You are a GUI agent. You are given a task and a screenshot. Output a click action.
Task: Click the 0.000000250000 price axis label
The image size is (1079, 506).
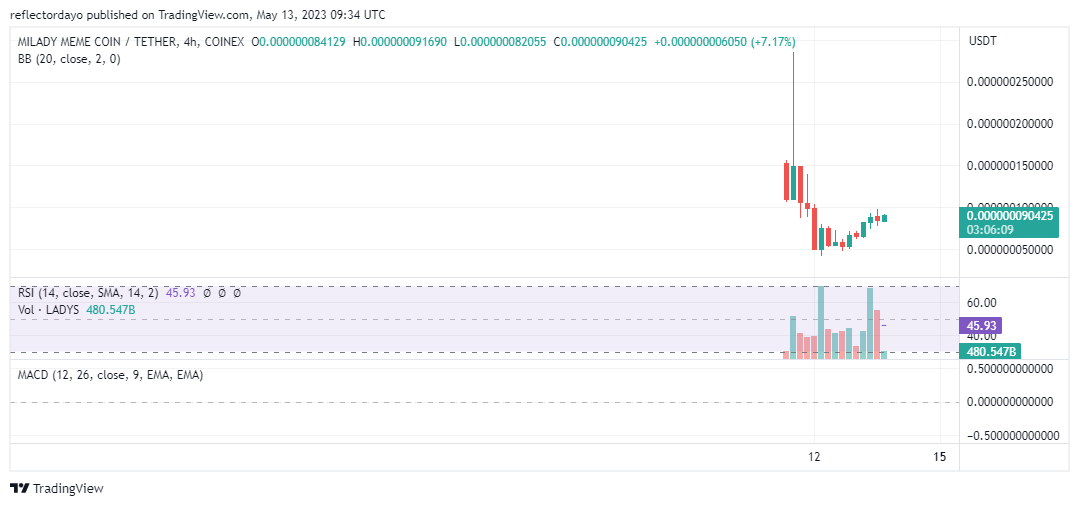coord(1010,82)
